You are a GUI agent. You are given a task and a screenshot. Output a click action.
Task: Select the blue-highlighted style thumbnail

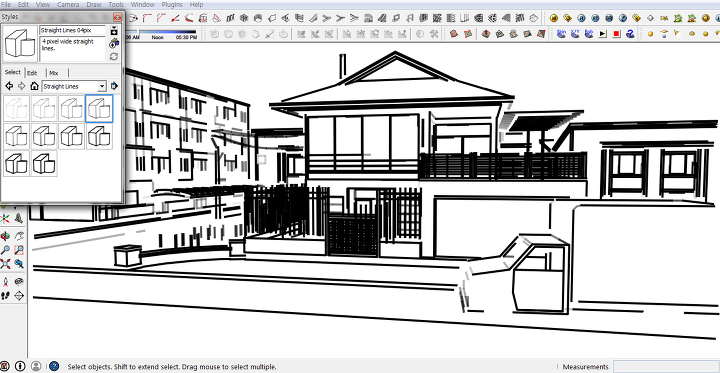tap(99, 108)
